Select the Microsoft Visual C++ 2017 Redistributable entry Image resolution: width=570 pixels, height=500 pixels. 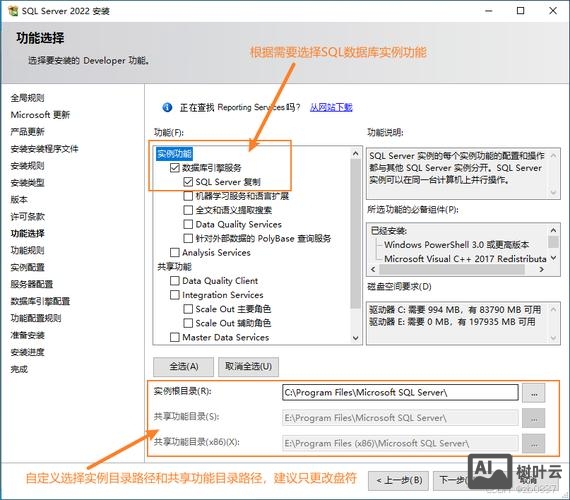click(465, 259)
